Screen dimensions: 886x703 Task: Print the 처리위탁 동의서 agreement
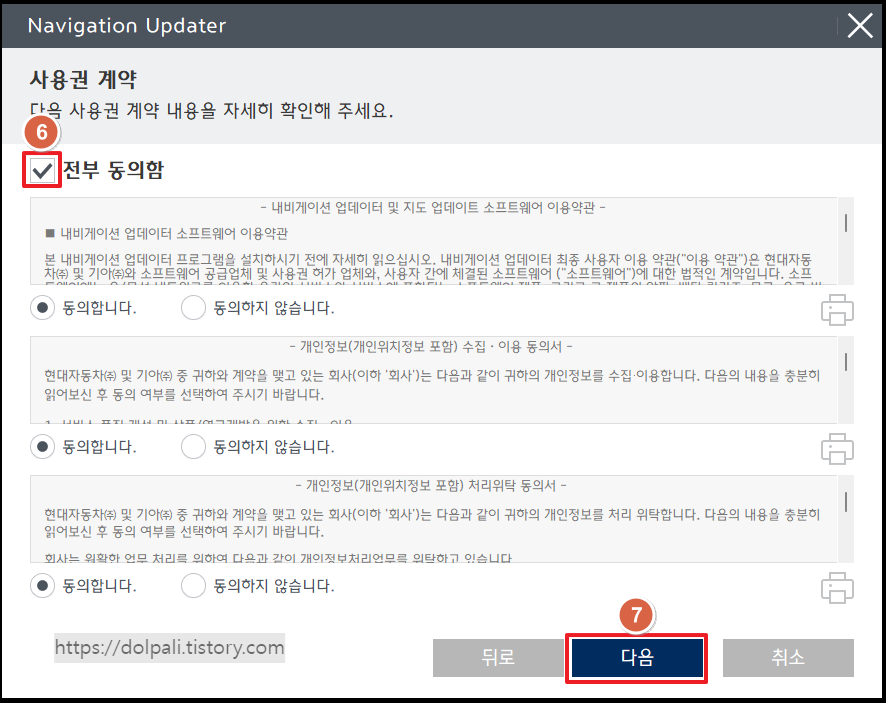[837, 588]
